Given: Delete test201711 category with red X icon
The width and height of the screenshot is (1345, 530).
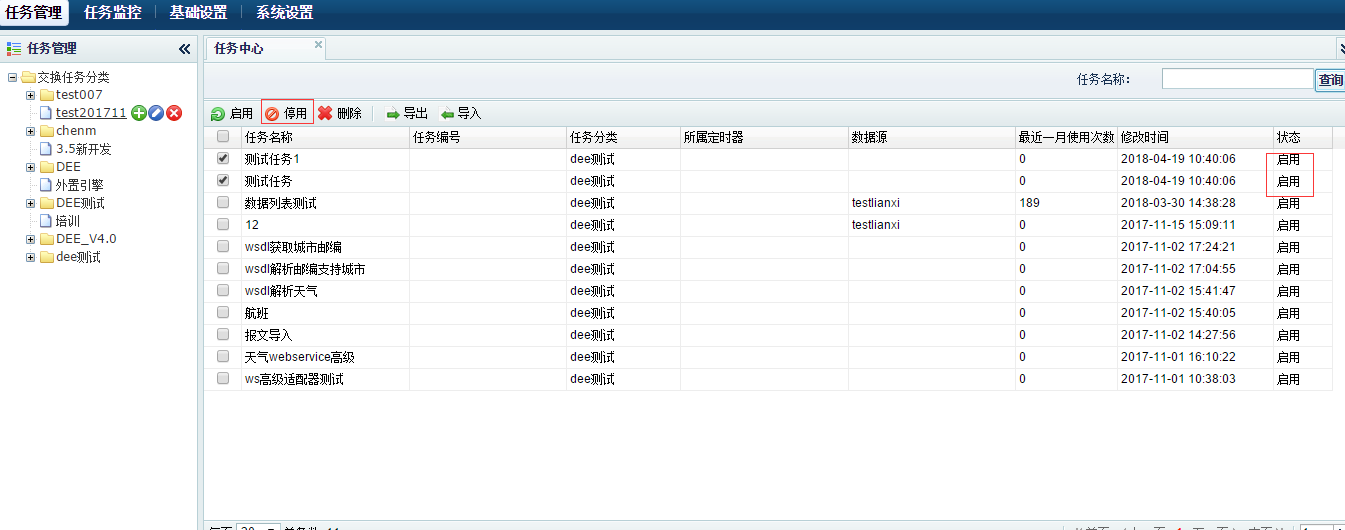Looking at the screenshot, I should click(174, 113).
